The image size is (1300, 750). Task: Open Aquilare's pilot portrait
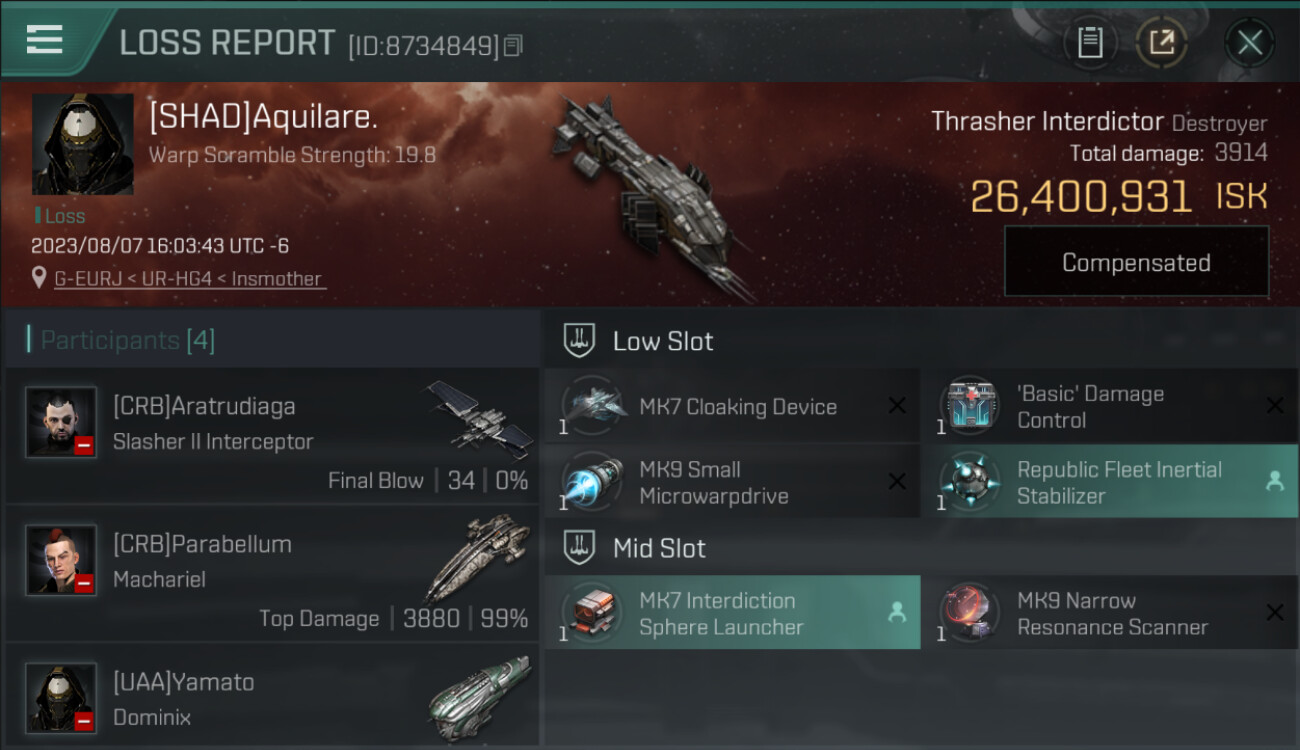pos(83,144)
